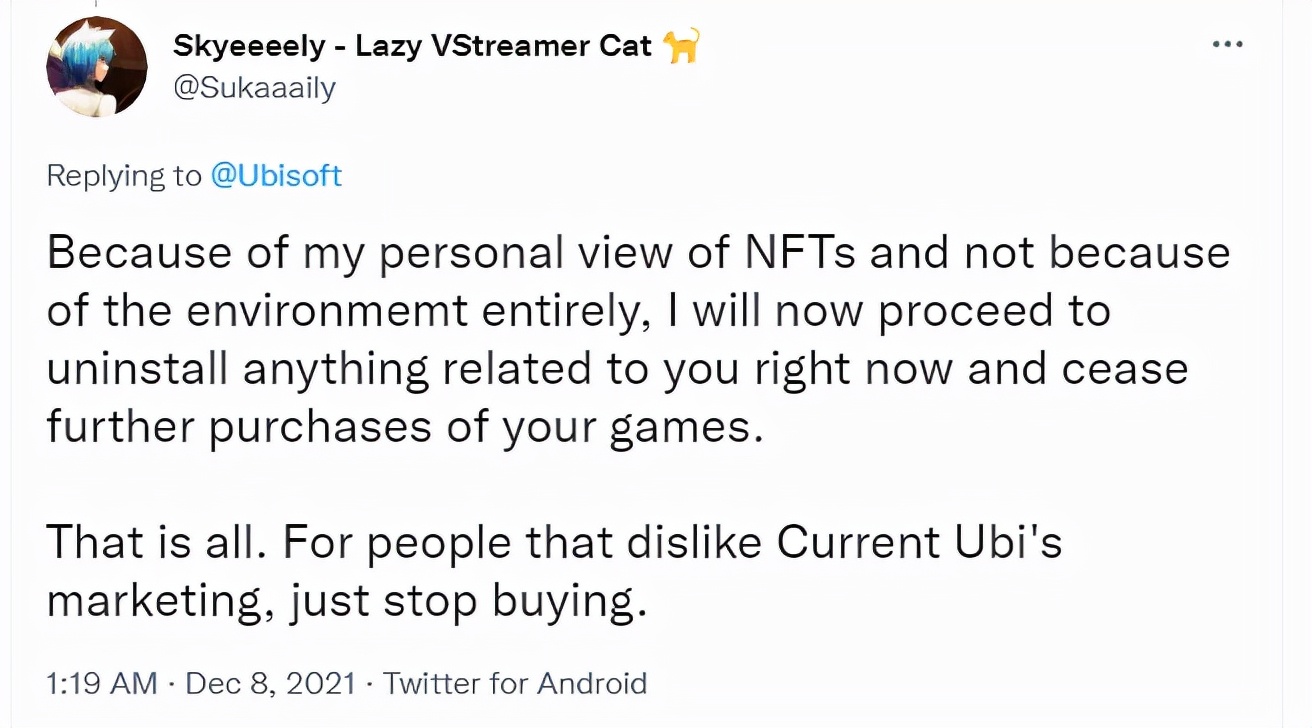
Task: Open the @Ubisoft mention link
Action: tap(275, 176)
